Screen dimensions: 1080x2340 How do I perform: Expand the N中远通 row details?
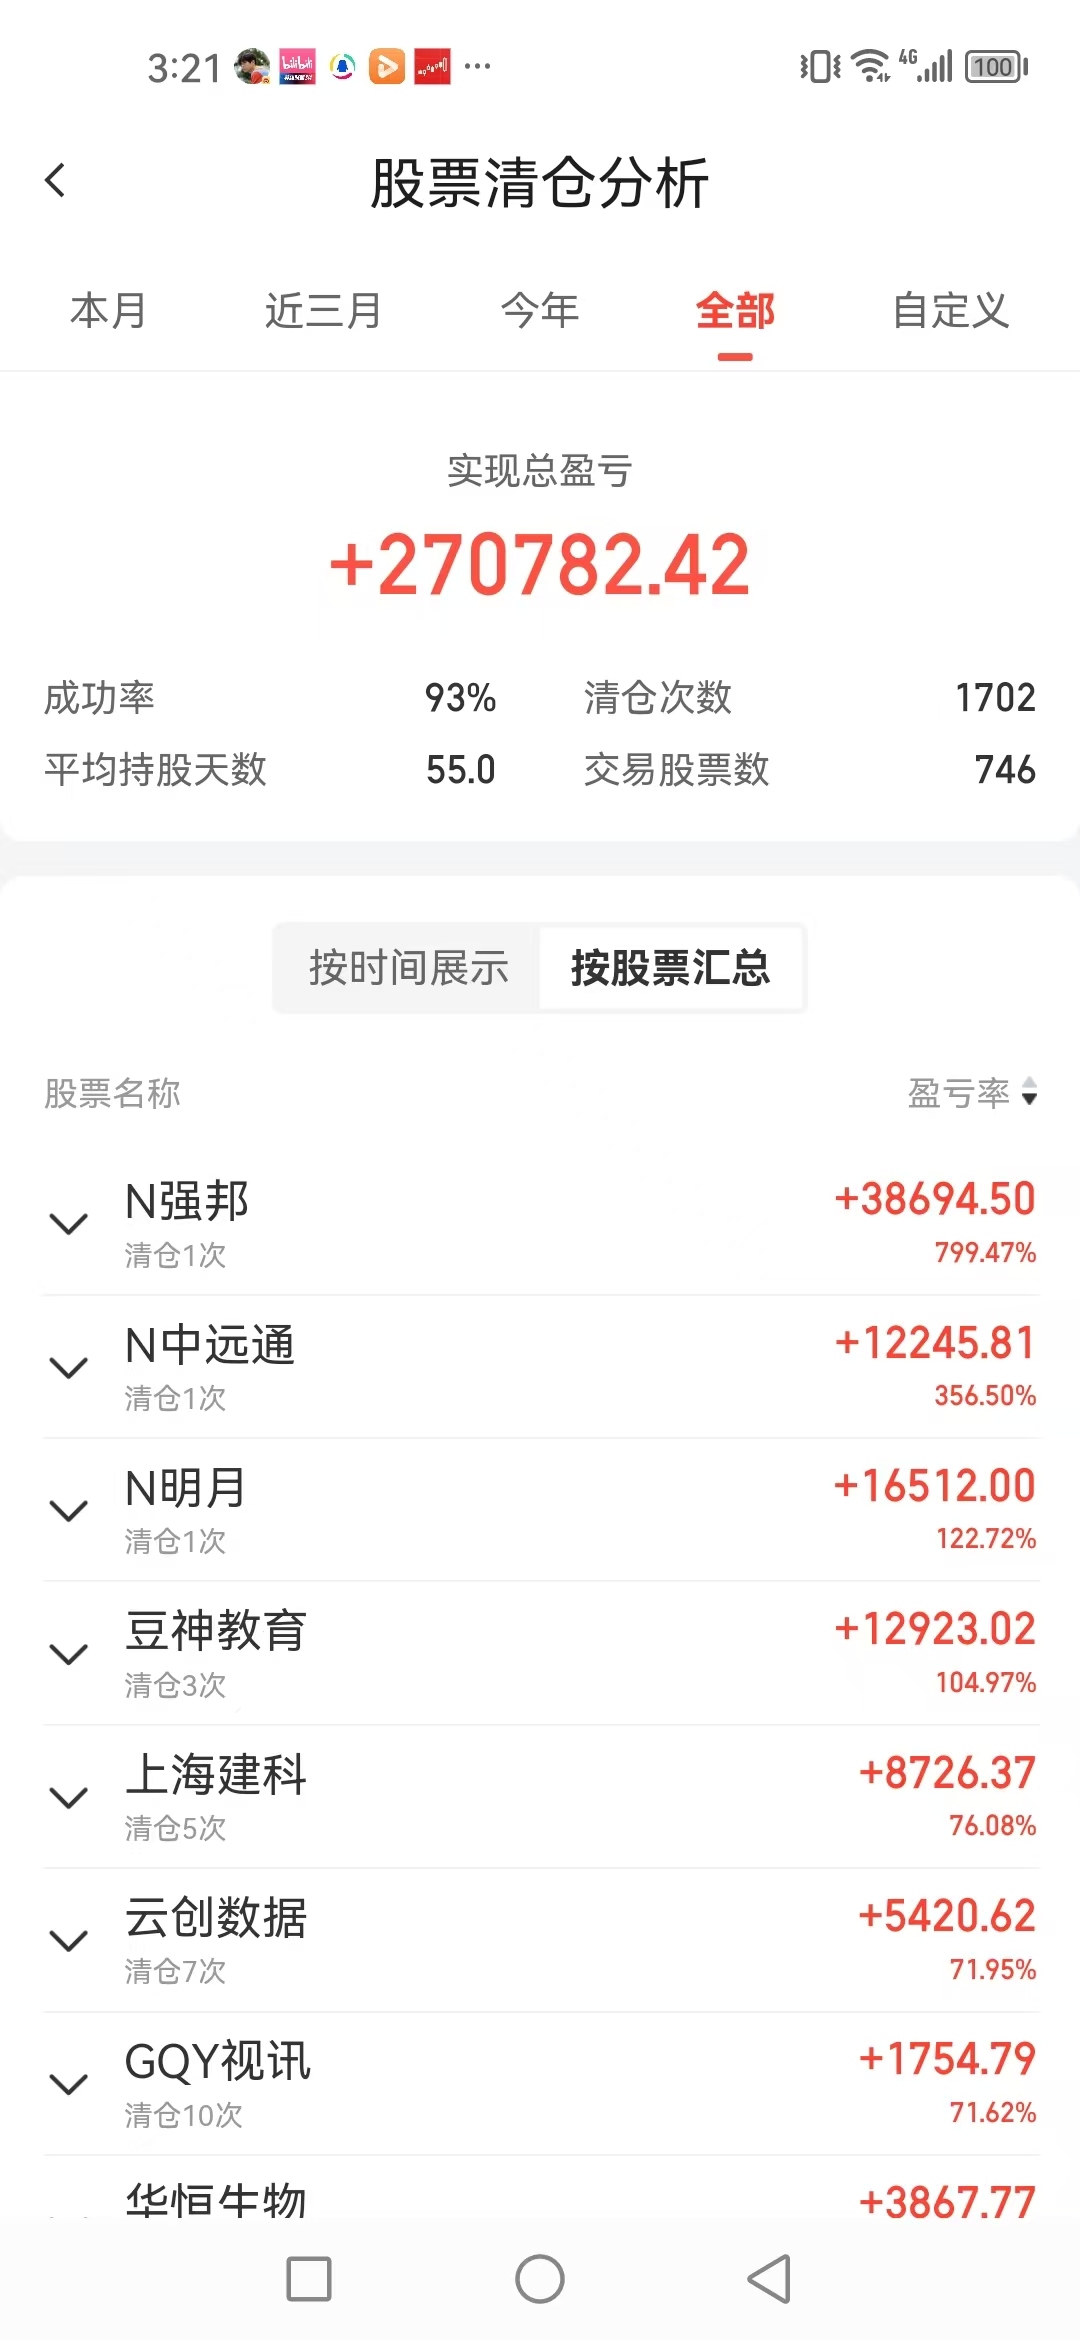click(x=68, y=1367)
